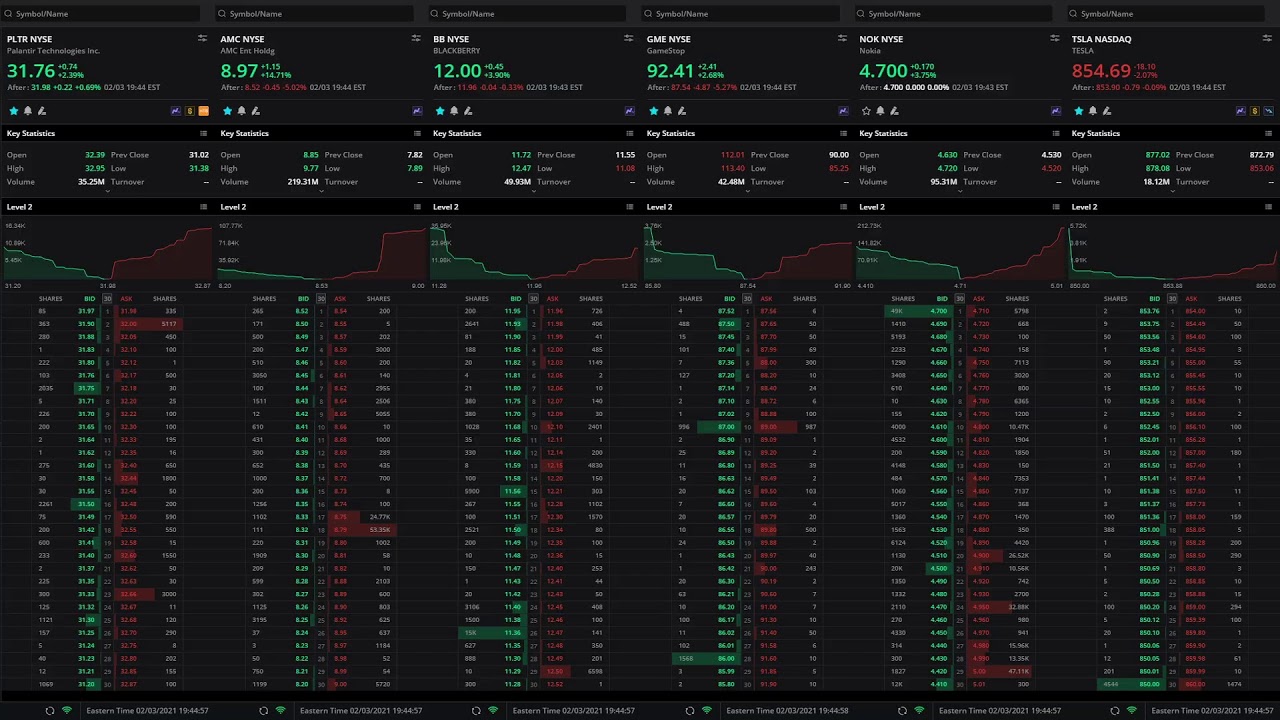
Task: Refresh the PLTR panel data
Action: coord(50,711)
